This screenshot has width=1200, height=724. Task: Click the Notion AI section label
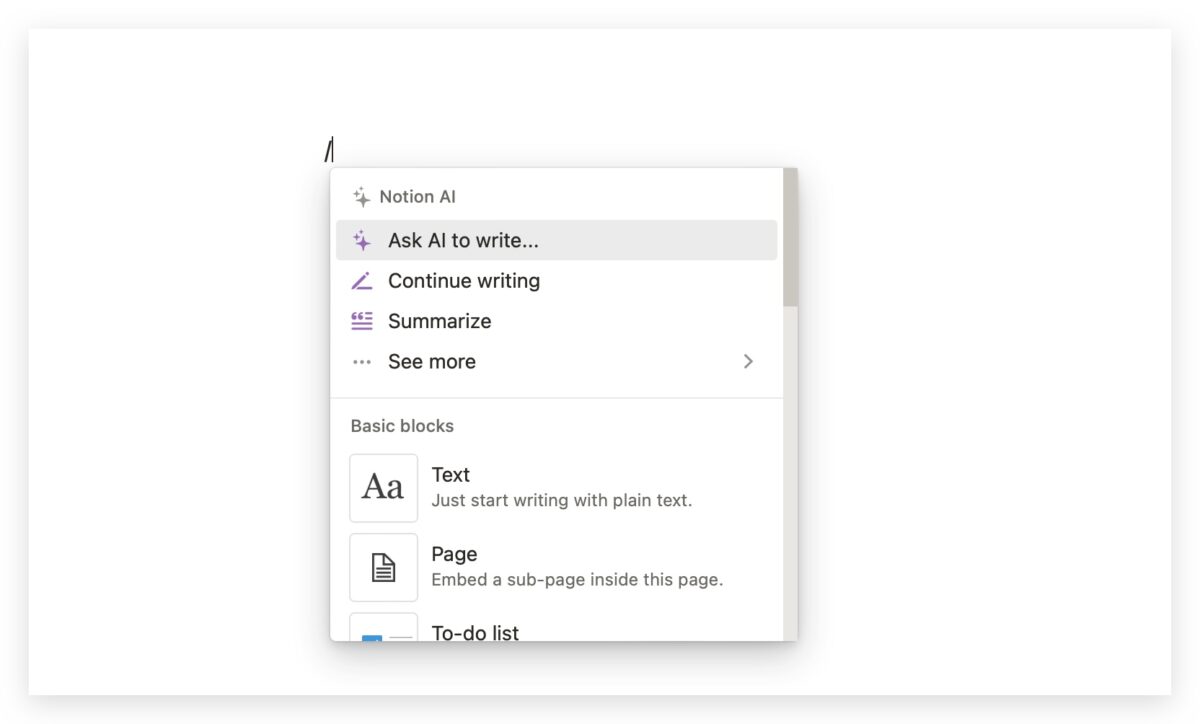pos(417,197)
